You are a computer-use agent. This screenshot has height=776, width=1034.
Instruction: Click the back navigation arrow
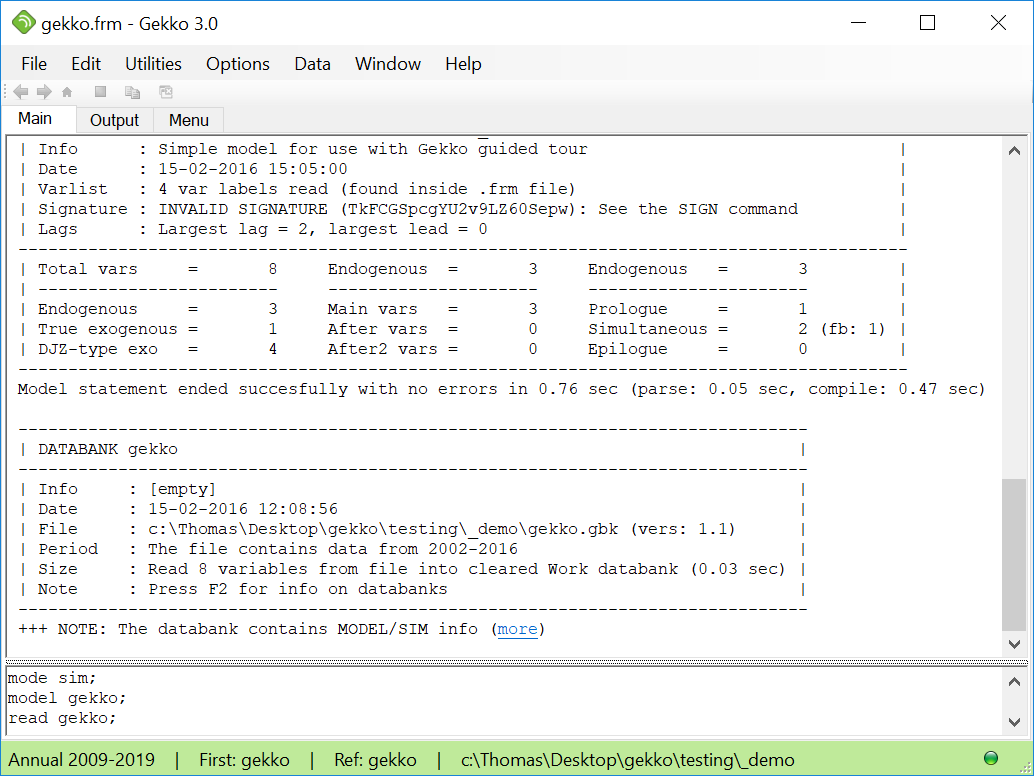pos(19,91)
